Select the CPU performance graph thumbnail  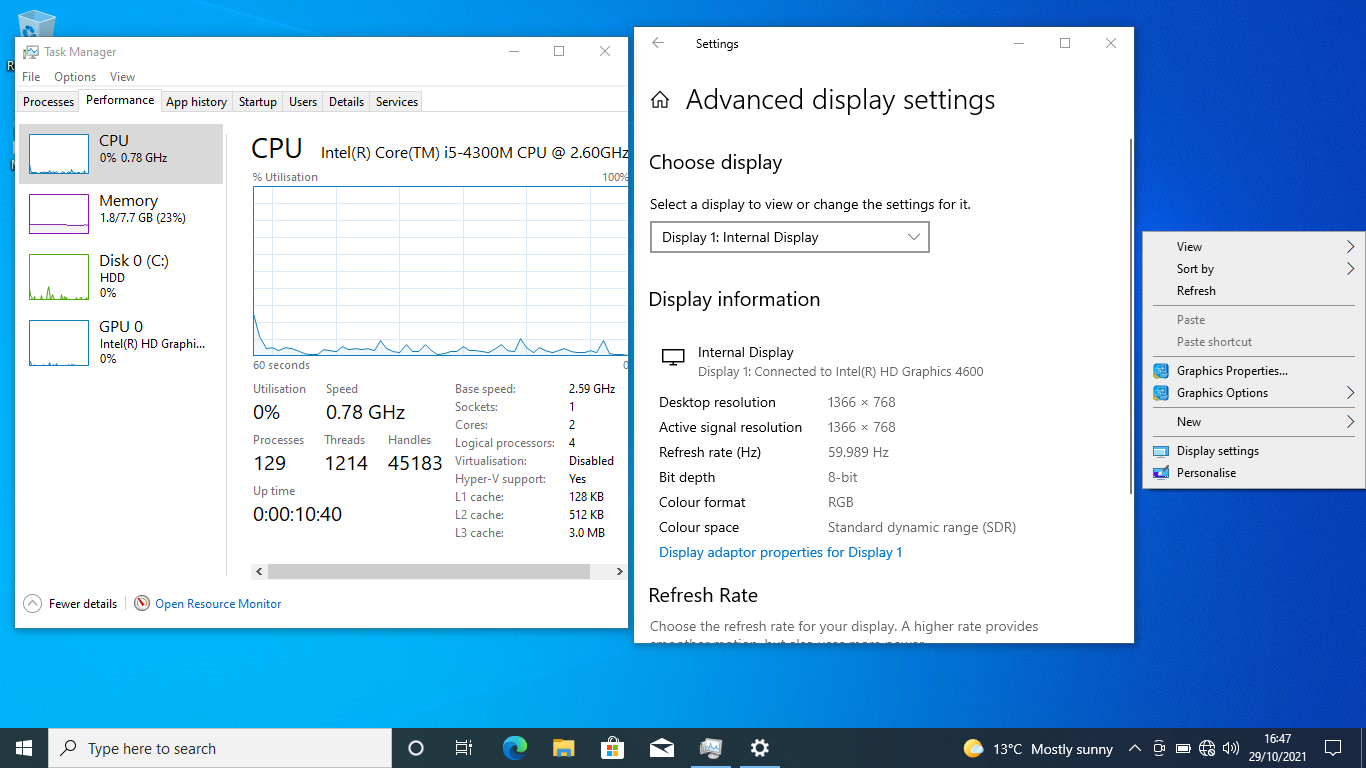pos(59,154)
